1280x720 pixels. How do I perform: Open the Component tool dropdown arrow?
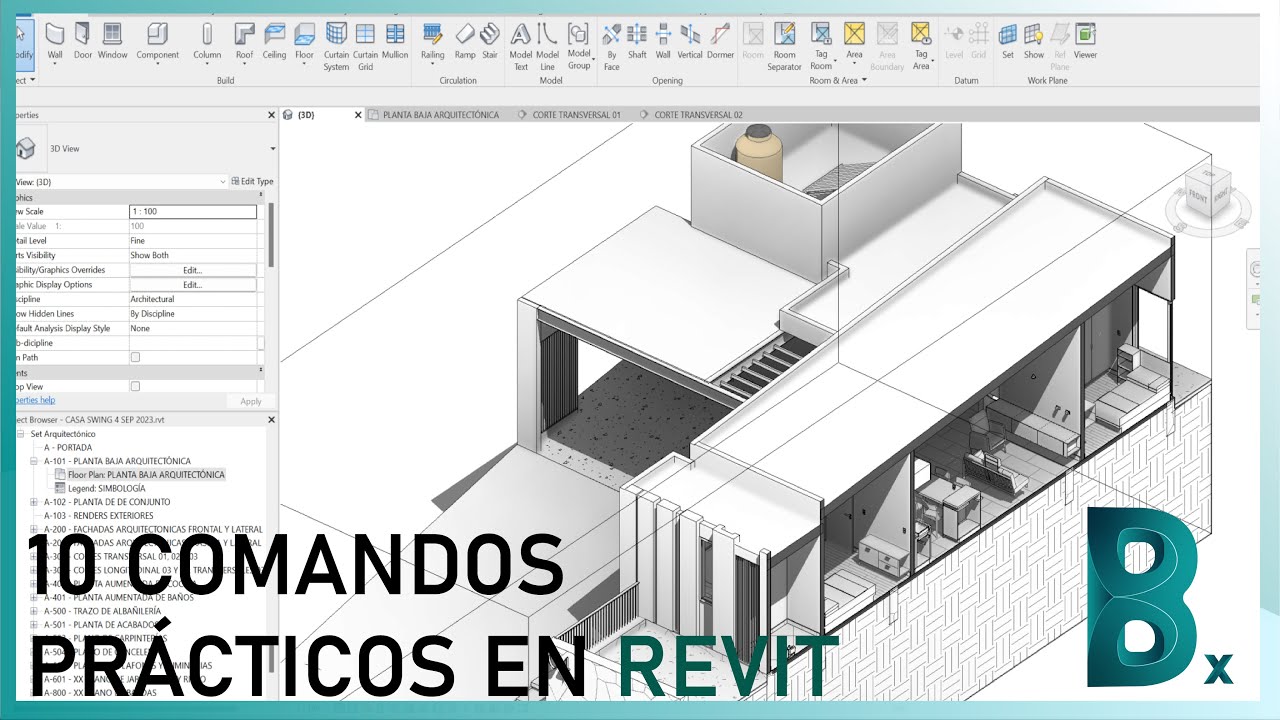[158, 66]
